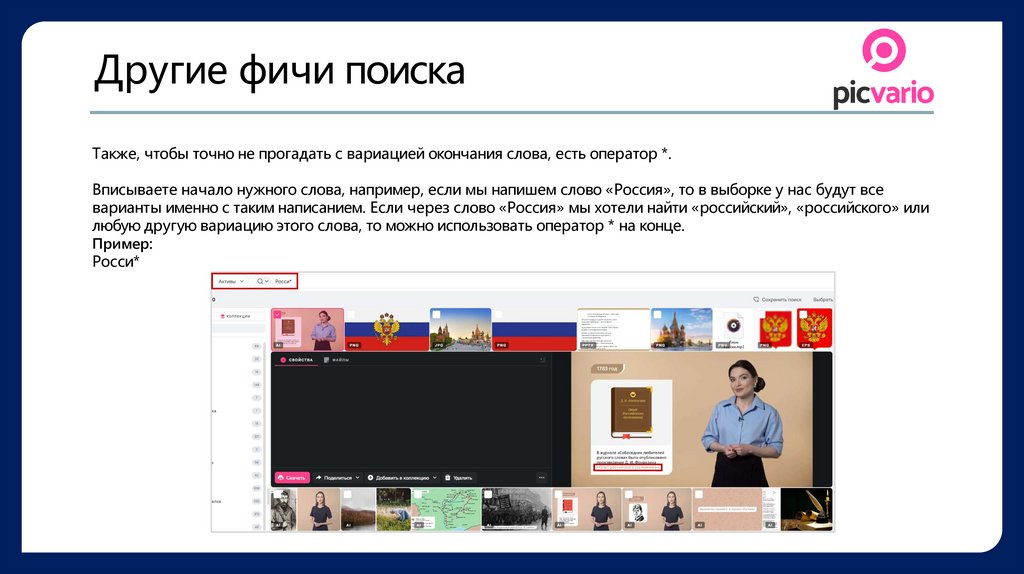Viewport: 1024px width, 574px height.
Task: Switch to the Свойства tab
Action: (x=296, y=360)
